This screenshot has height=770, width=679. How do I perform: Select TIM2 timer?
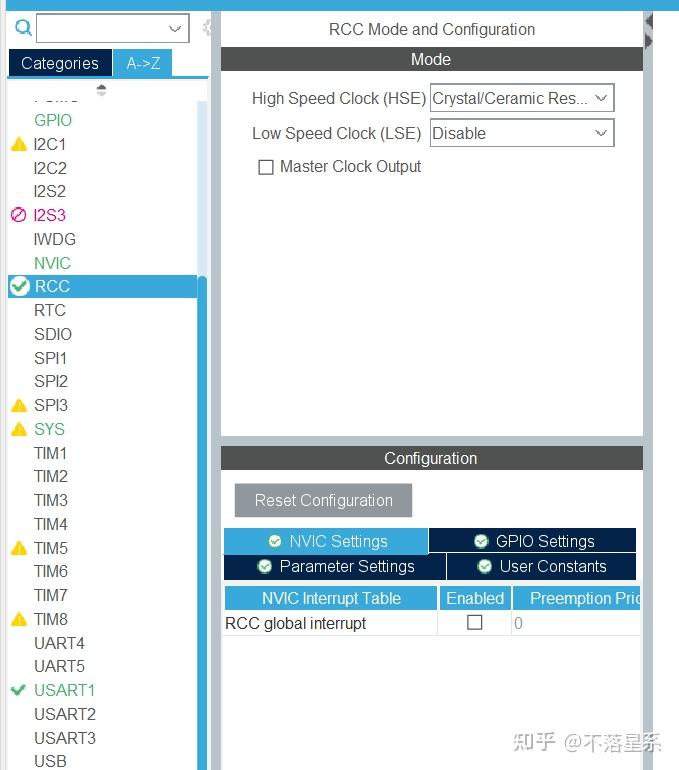pyautogui.click(x=51, y=476)
